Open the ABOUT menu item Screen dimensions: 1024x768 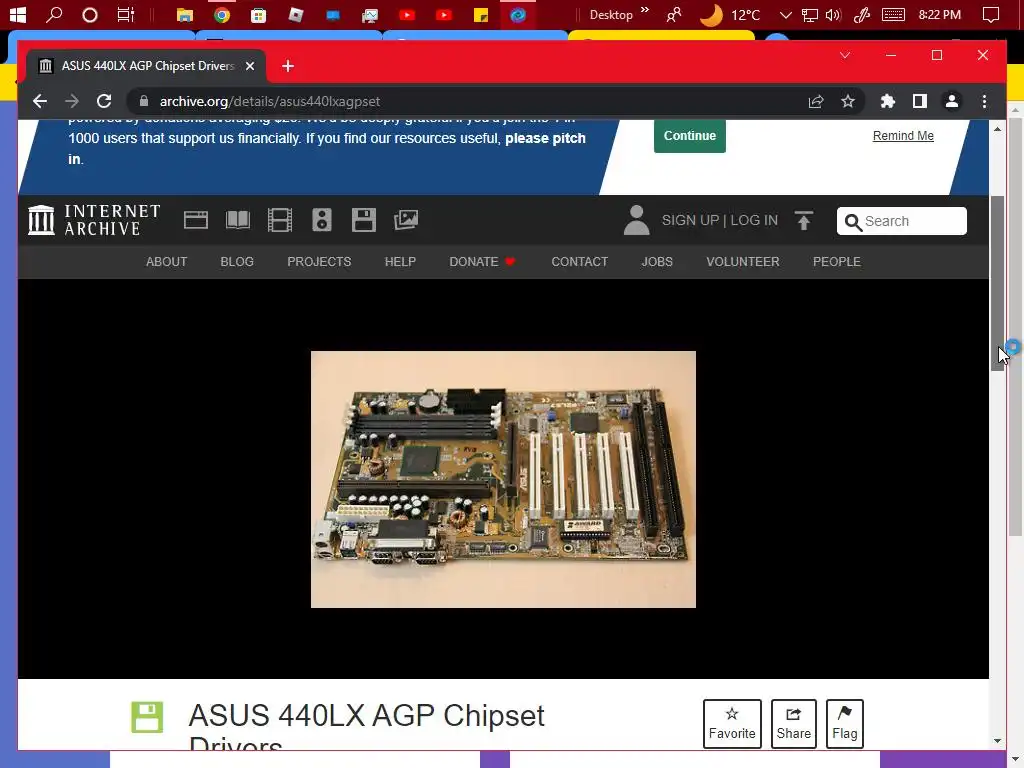click(167, 262)
